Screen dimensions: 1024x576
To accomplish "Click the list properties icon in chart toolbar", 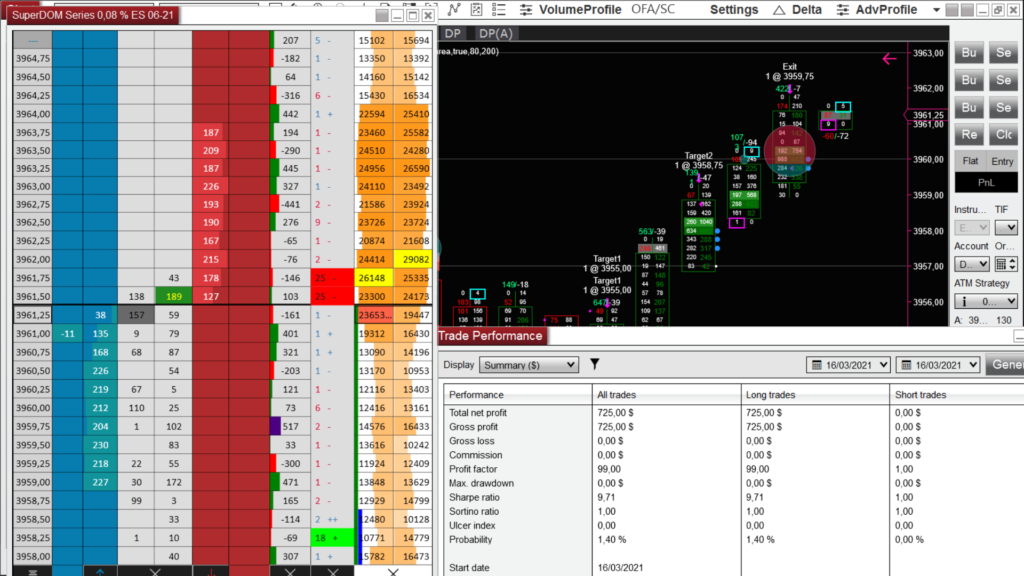I will pos(499,9).
